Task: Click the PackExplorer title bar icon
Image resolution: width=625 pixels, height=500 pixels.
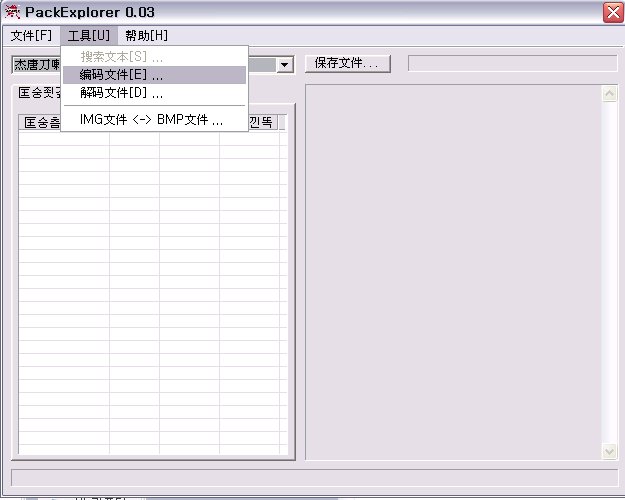Action: pos(12,12)
